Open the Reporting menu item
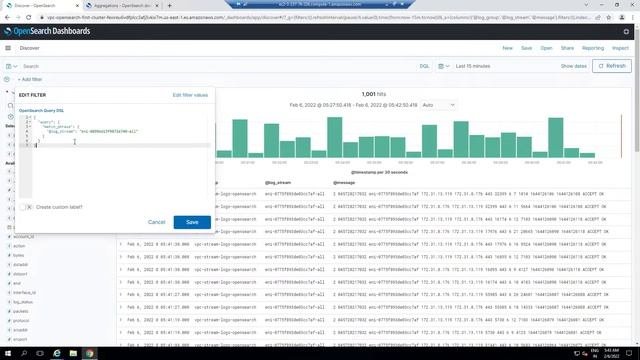 593,48
